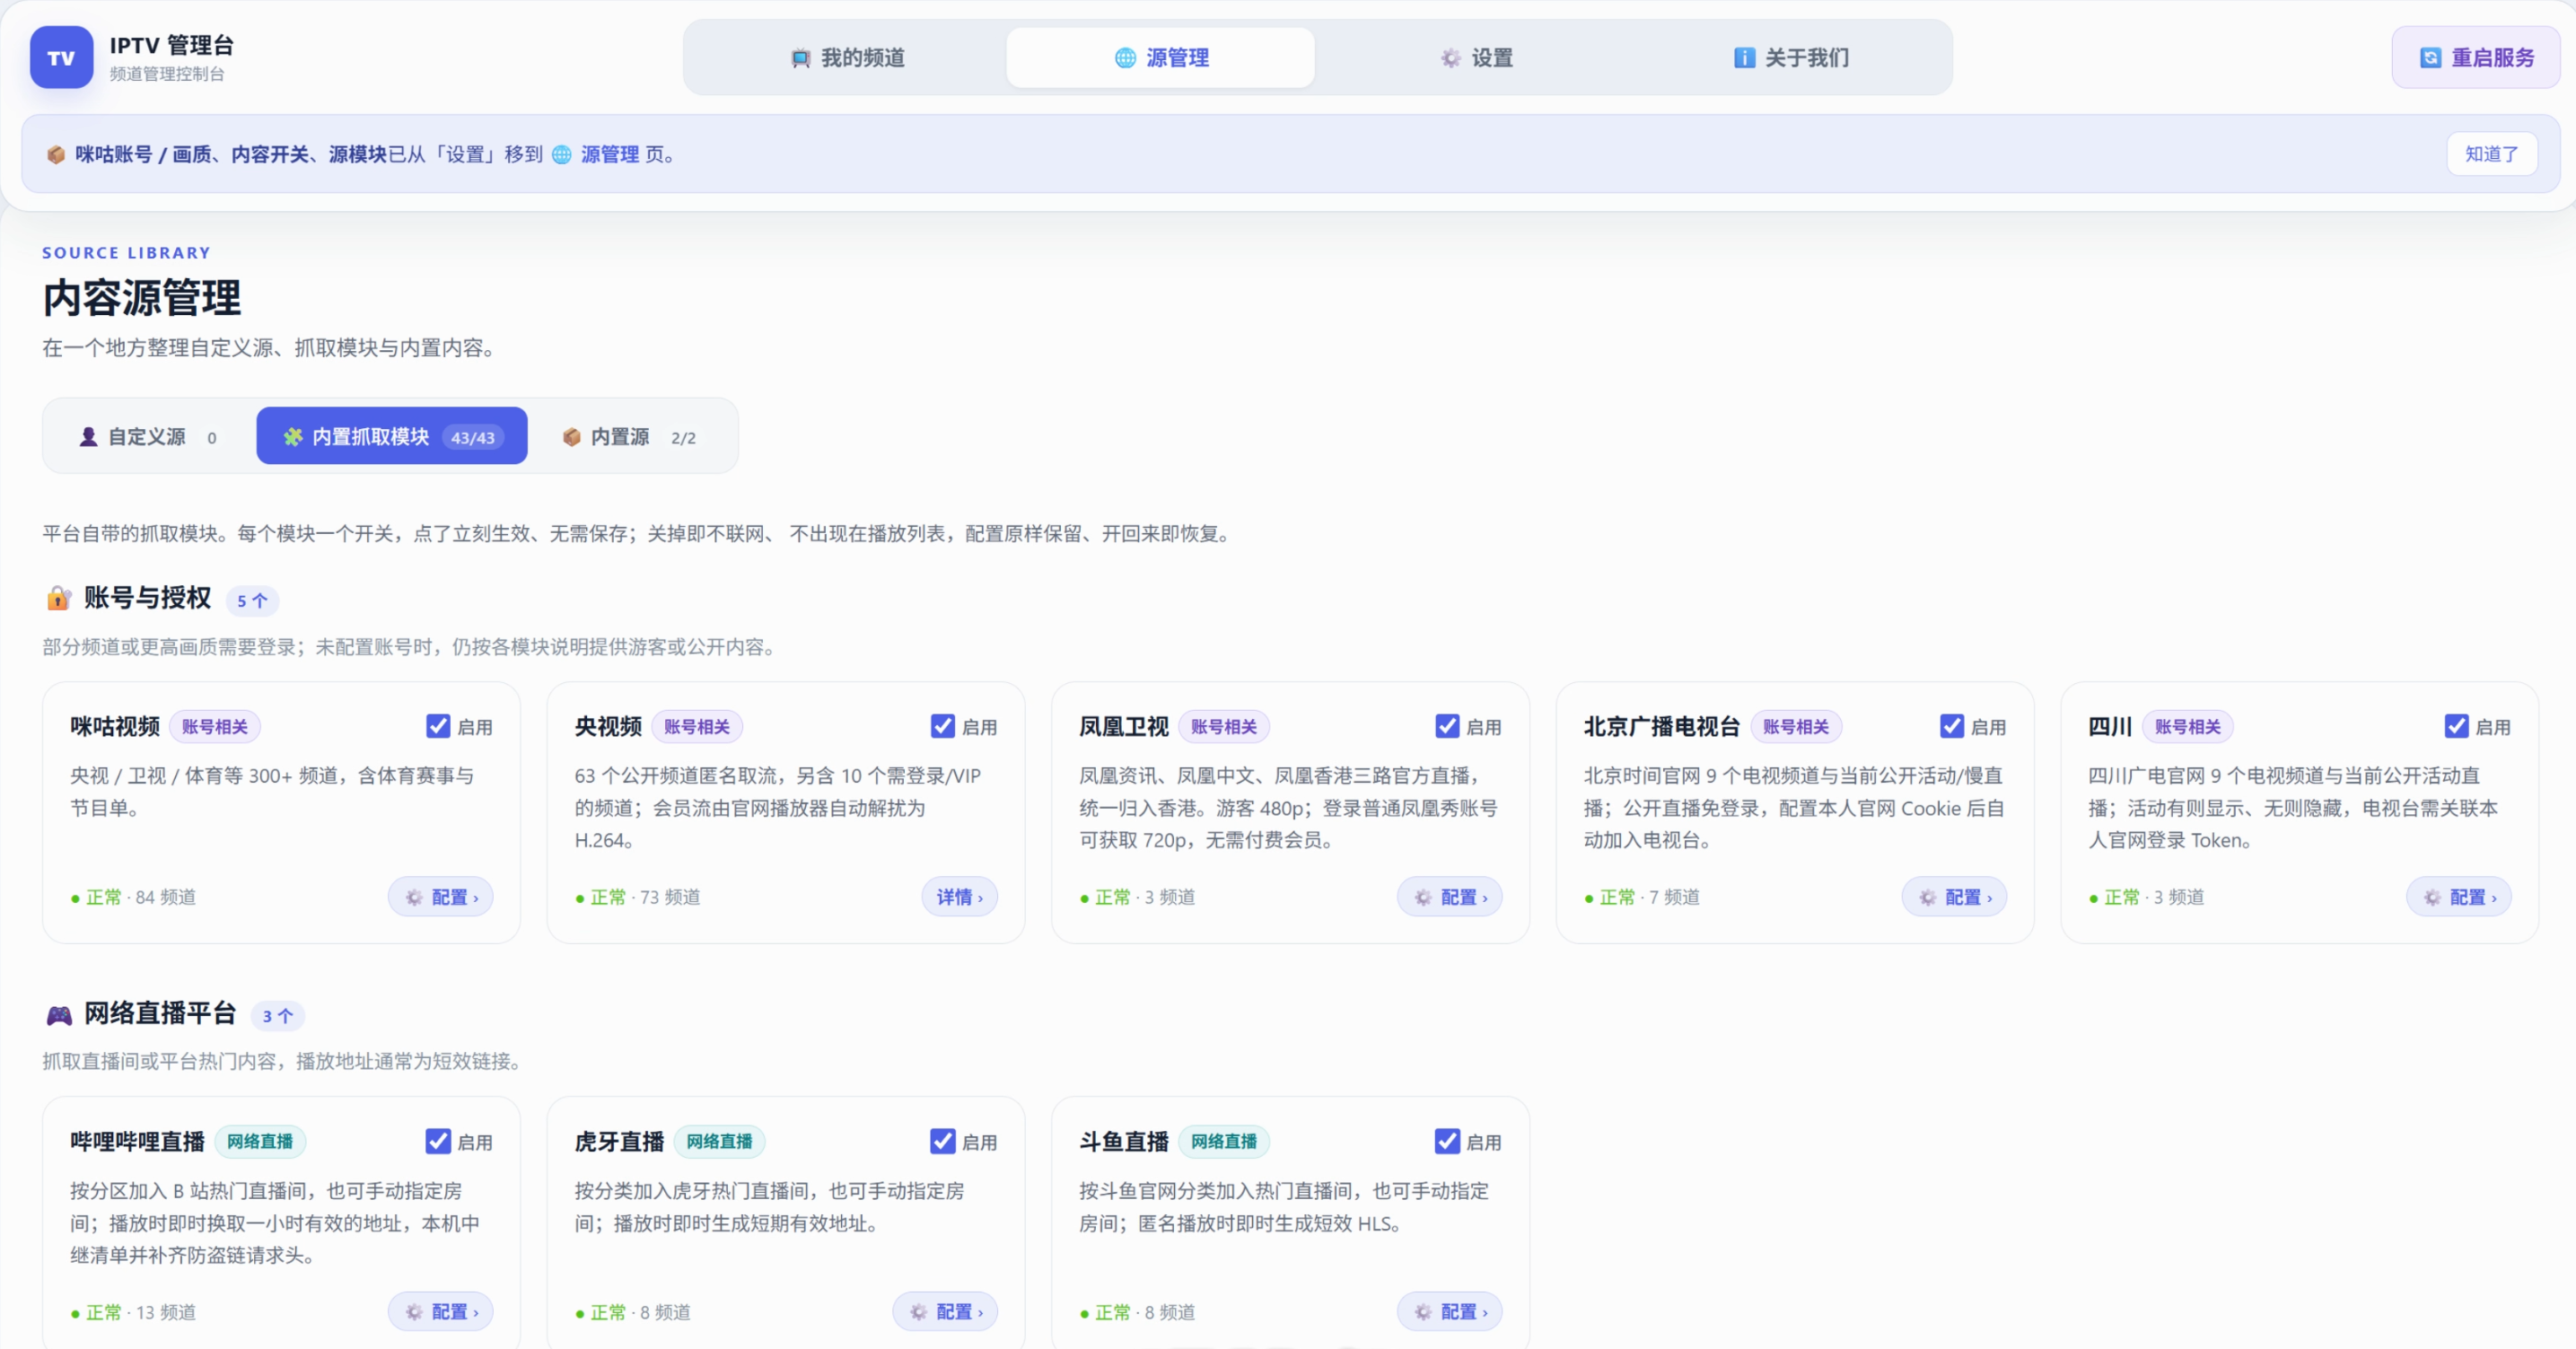Click the restart icon in 重启服务 button

point(2430,57)
